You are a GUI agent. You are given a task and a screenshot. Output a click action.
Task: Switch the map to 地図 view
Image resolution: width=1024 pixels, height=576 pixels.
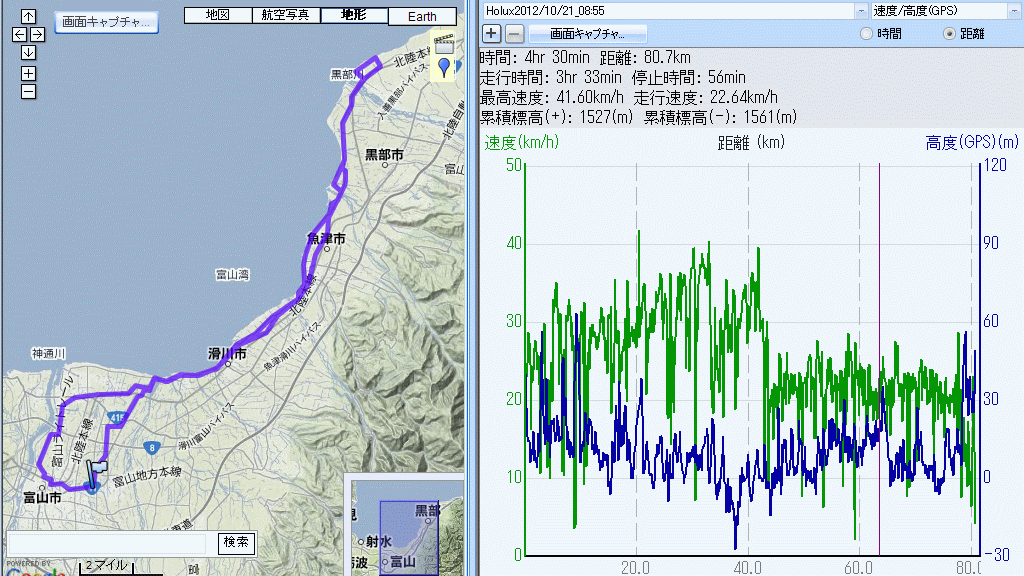[217, 16]
